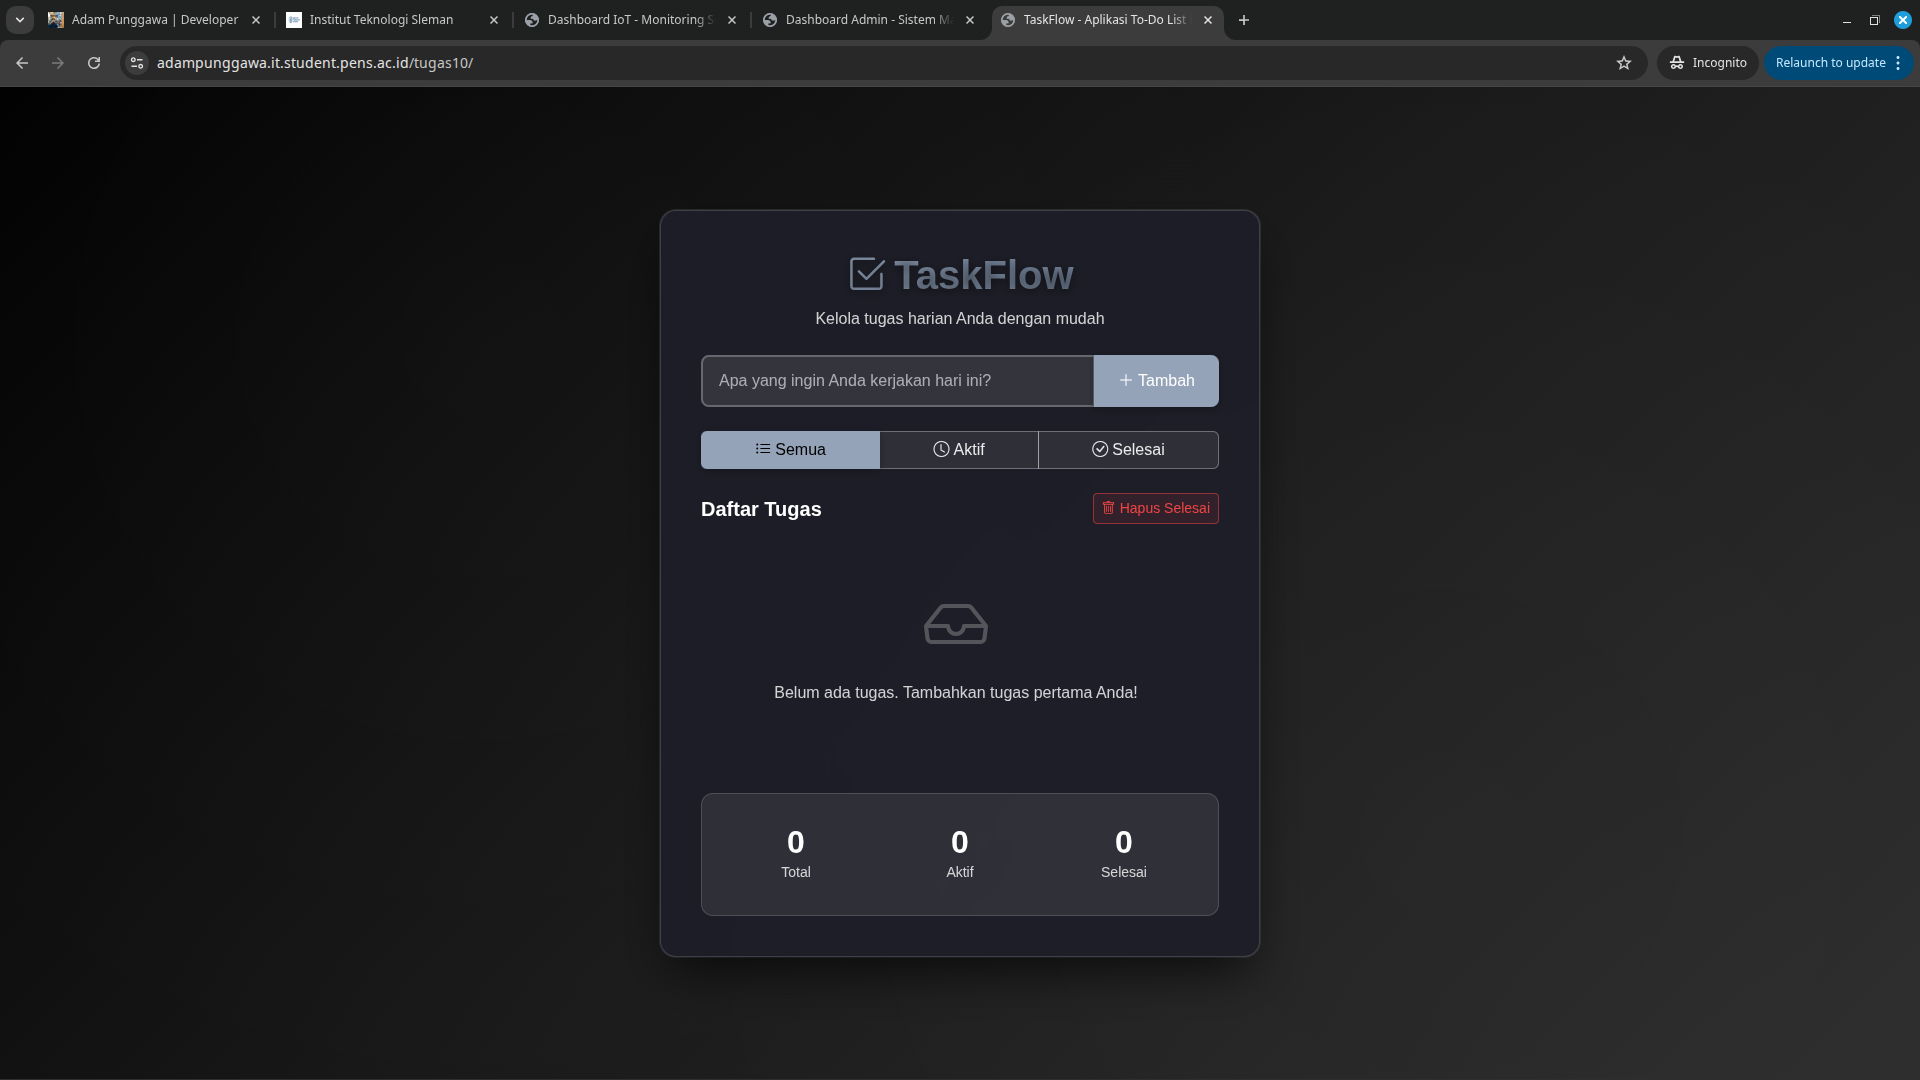Switch to the Institut Teknologi Sleman tab
Screen dimensions: 1920x1080
(380, 19)
